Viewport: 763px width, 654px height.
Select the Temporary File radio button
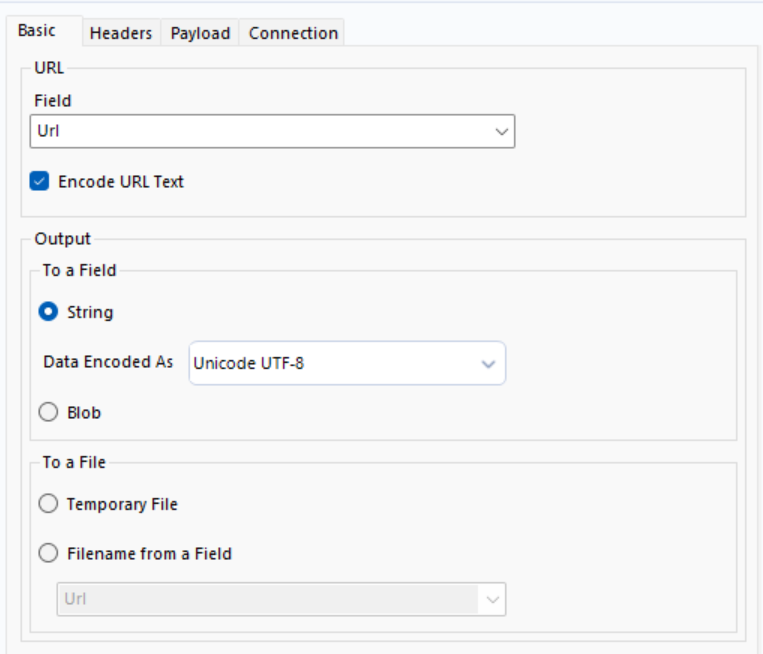(48, 504)
